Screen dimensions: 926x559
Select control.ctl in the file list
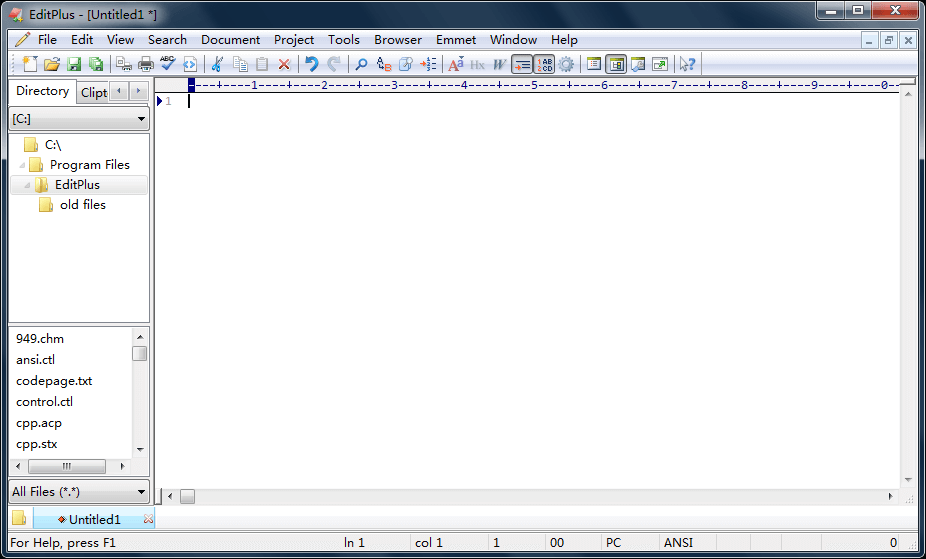point(44,401)
